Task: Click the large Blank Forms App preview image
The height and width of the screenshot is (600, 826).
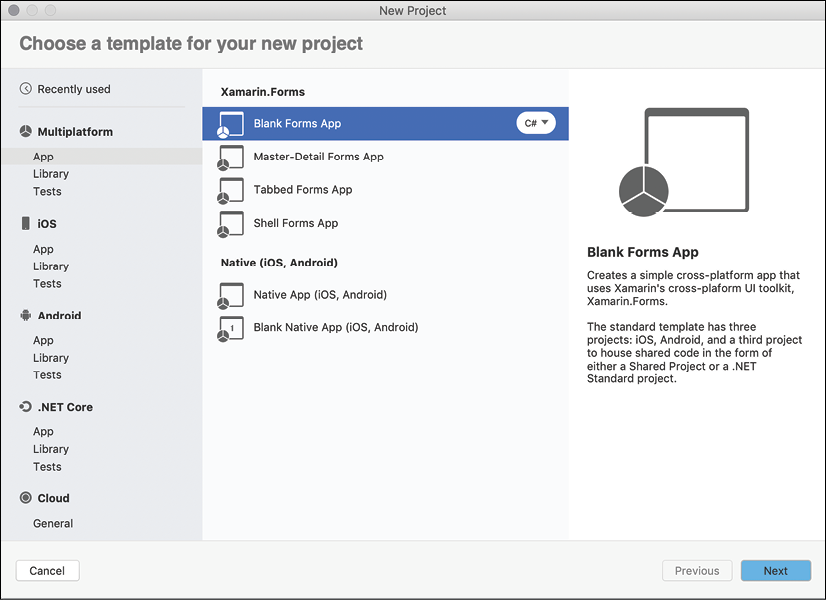Action: 682,162
